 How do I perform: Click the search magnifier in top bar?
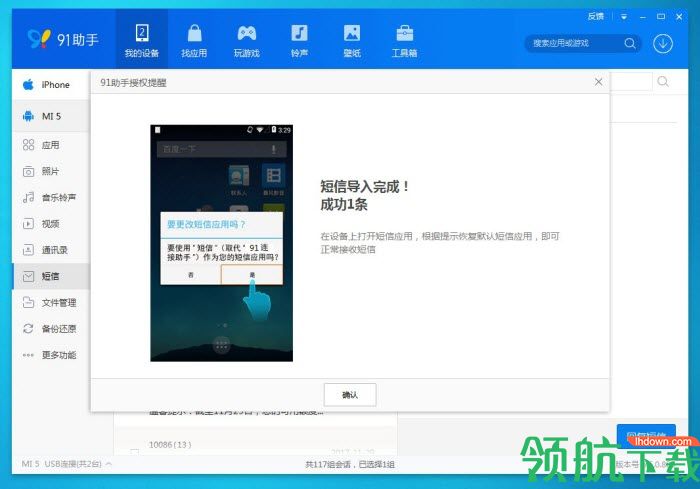pyautogui.click(x=629, y=43)
